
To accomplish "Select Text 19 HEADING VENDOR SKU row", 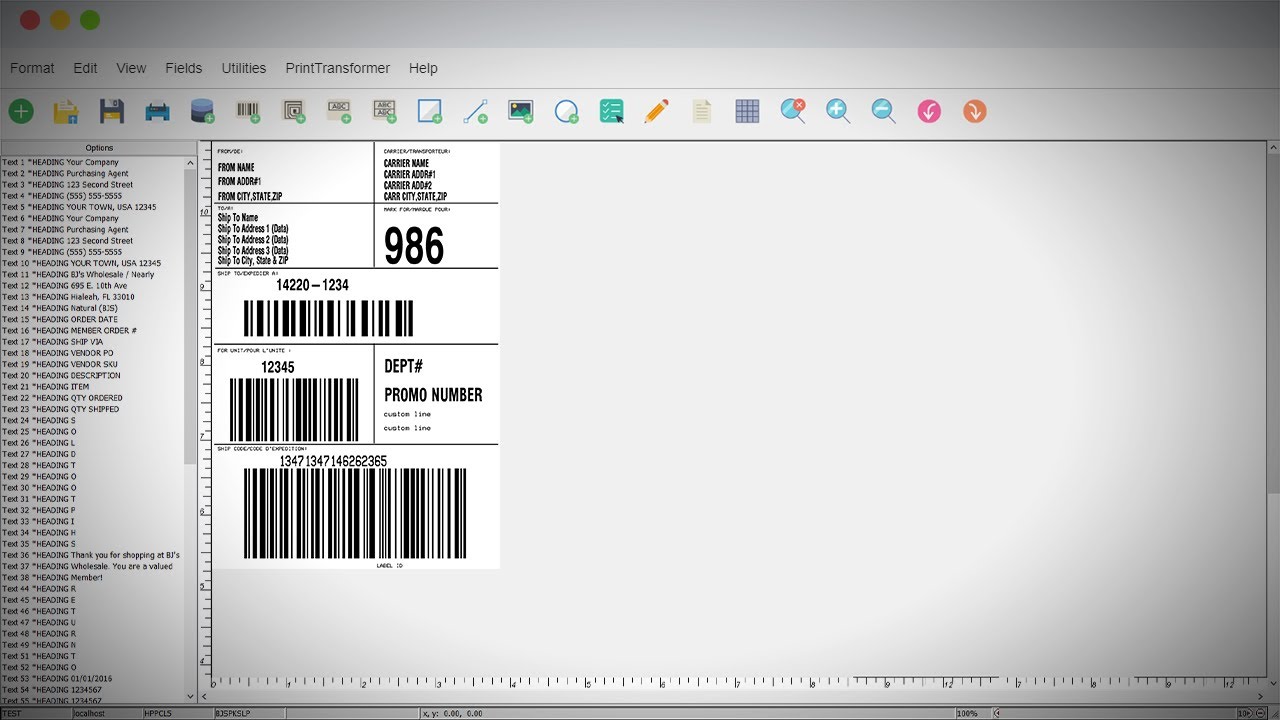I will (92, 364).
